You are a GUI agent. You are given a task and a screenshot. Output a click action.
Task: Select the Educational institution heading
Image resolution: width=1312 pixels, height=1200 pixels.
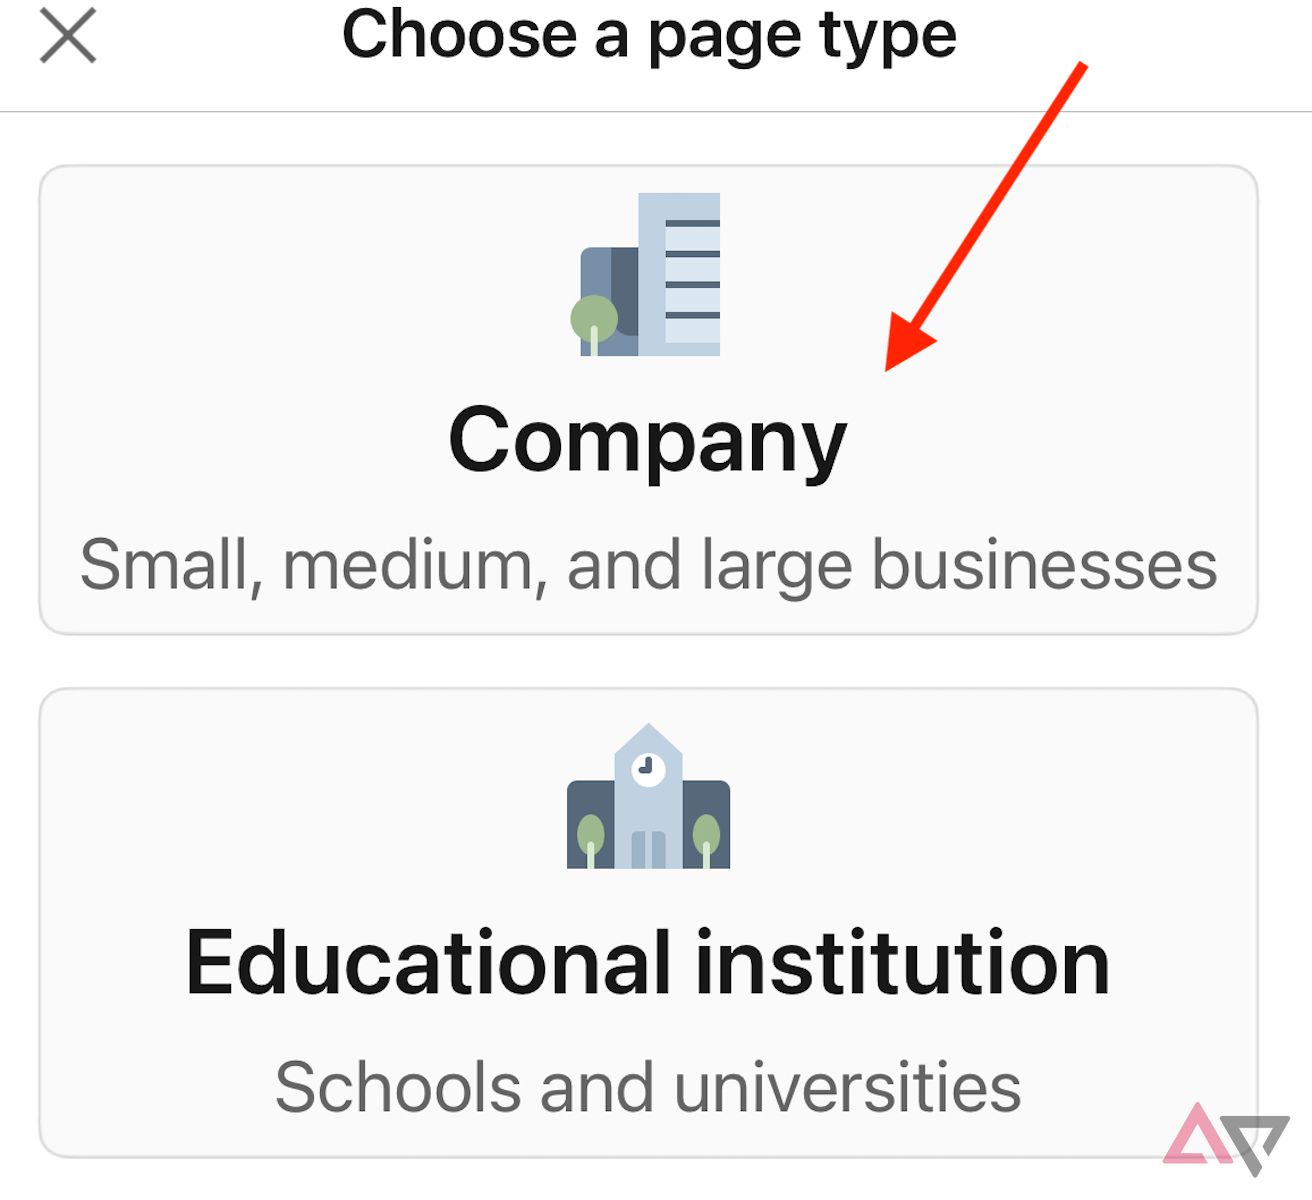[648, 962]
